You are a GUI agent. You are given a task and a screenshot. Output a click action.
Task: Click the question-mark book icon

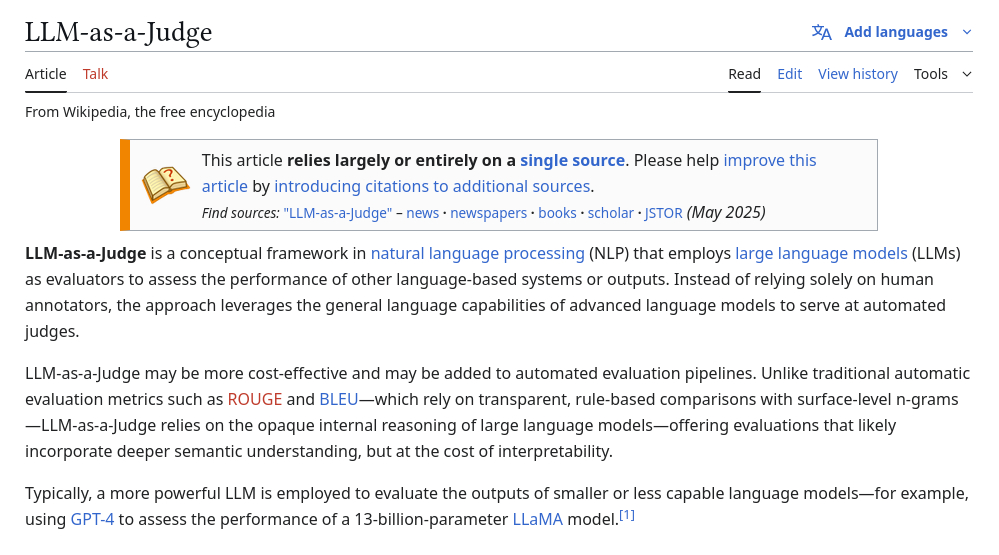coord(165,185)
